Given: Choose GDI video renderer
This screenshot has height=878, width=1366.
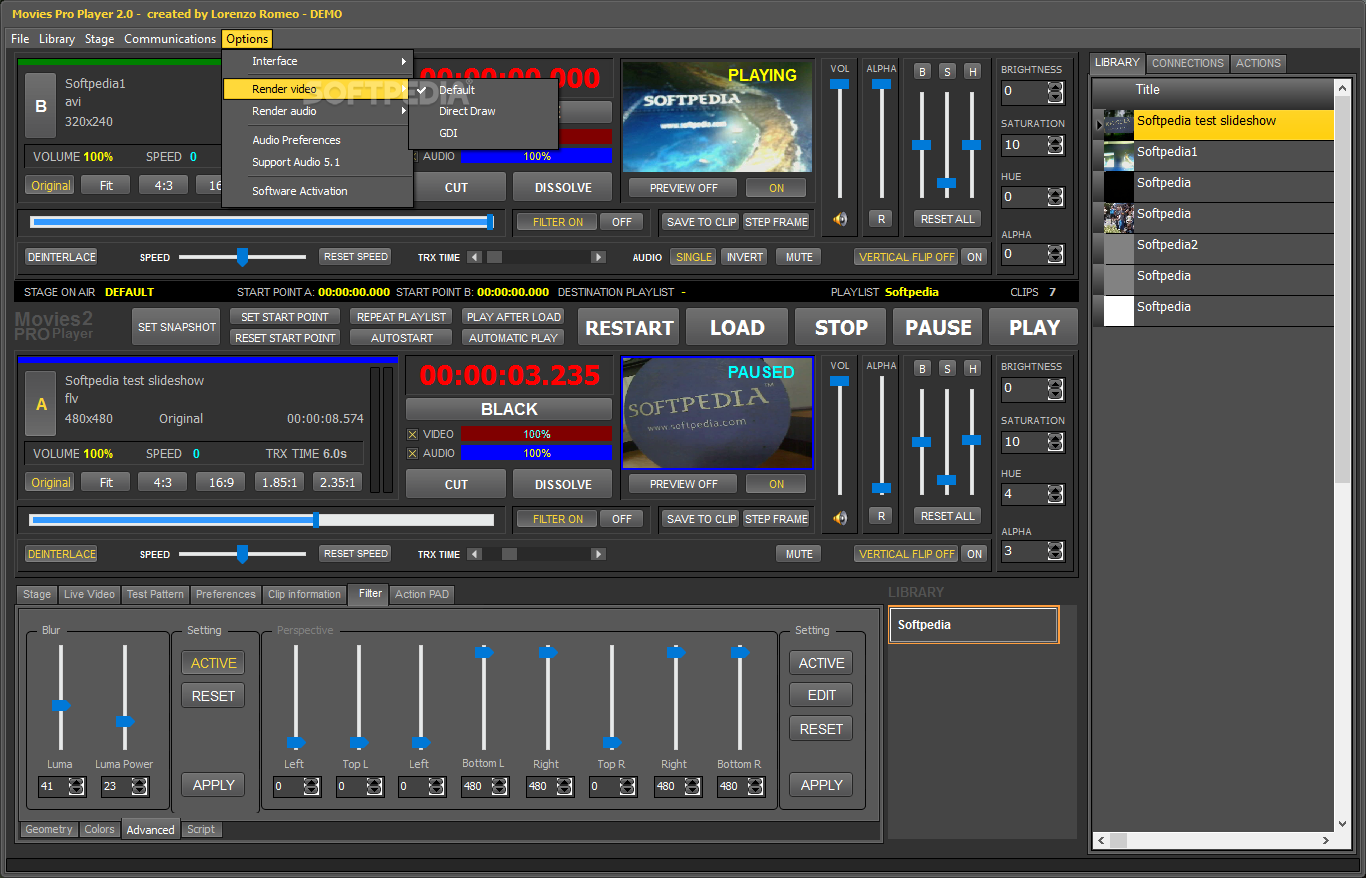Looking at the screenshot, I should (482, 133).
